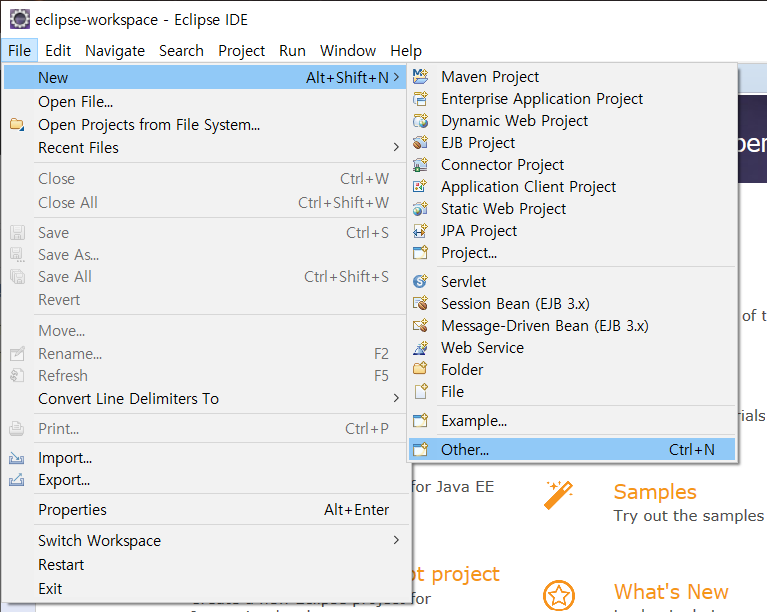Select Static Web Project entry

coord(572,209)
